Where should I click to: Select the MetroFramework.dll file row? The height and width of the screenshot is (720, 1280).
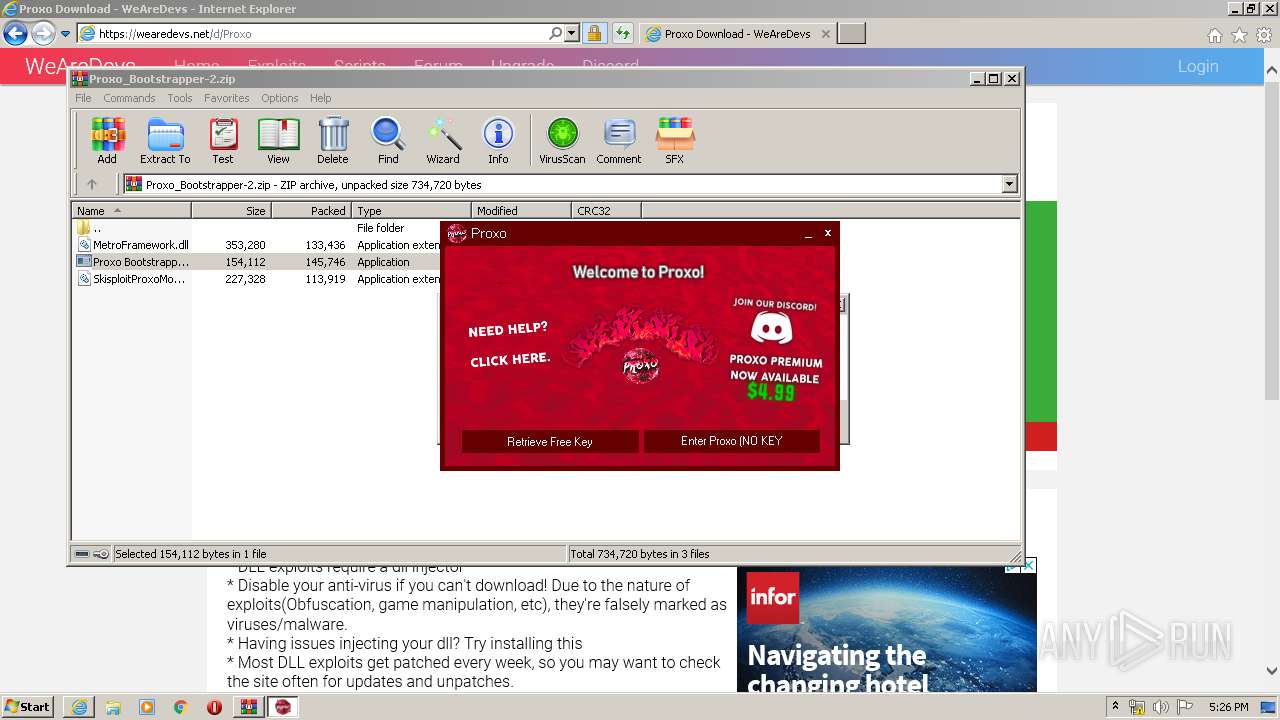[257, 244]
